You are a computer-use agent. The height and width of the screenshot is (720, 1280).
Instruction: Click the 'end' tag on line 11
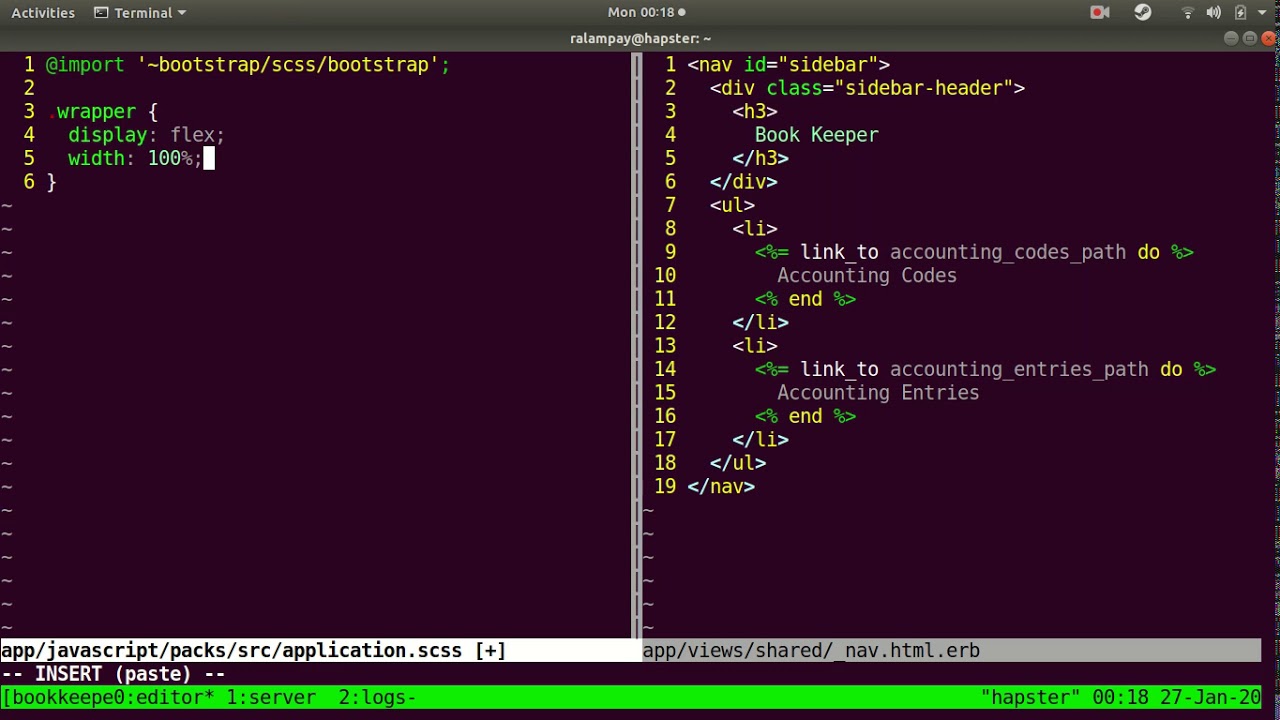(x=805, y=299)
